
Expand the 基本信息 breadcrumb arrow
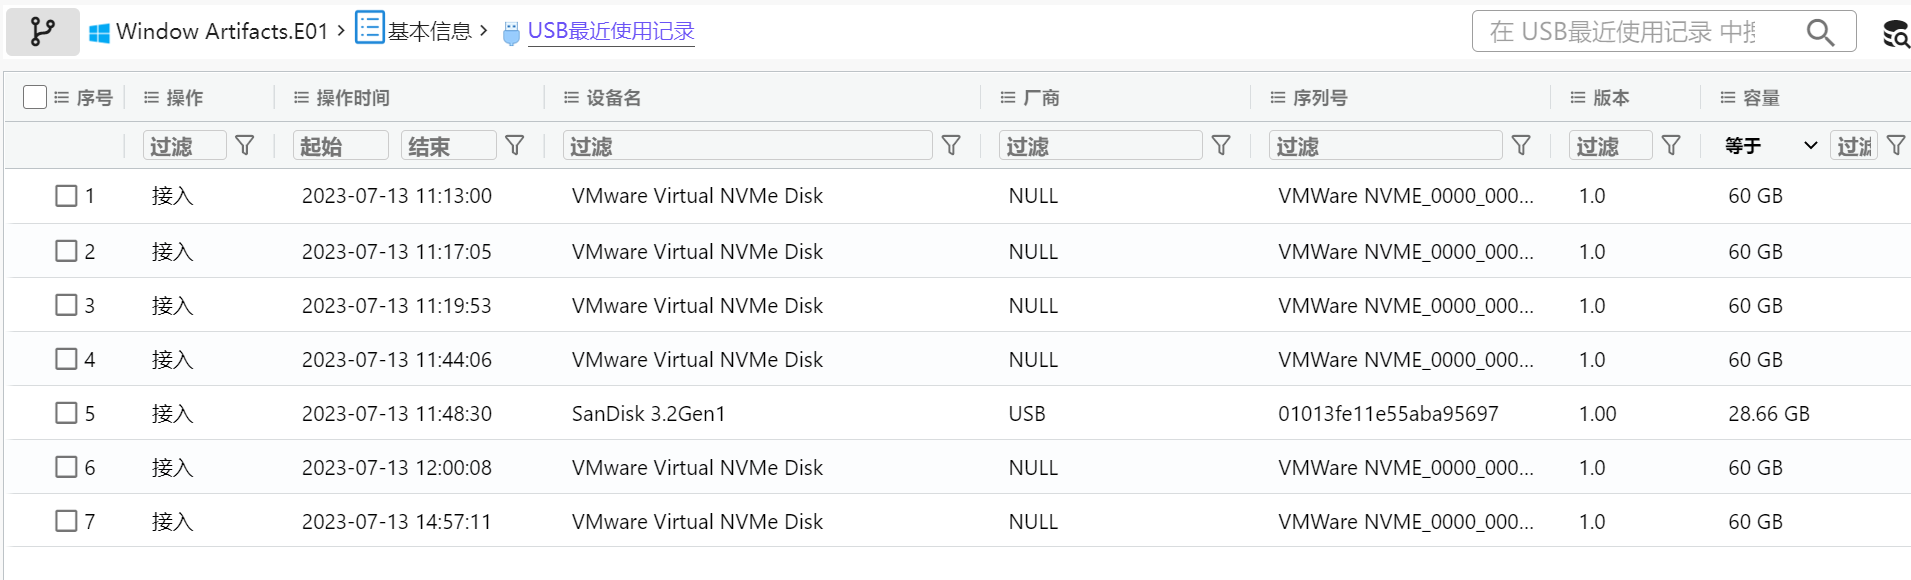click(x=484, y=30)
